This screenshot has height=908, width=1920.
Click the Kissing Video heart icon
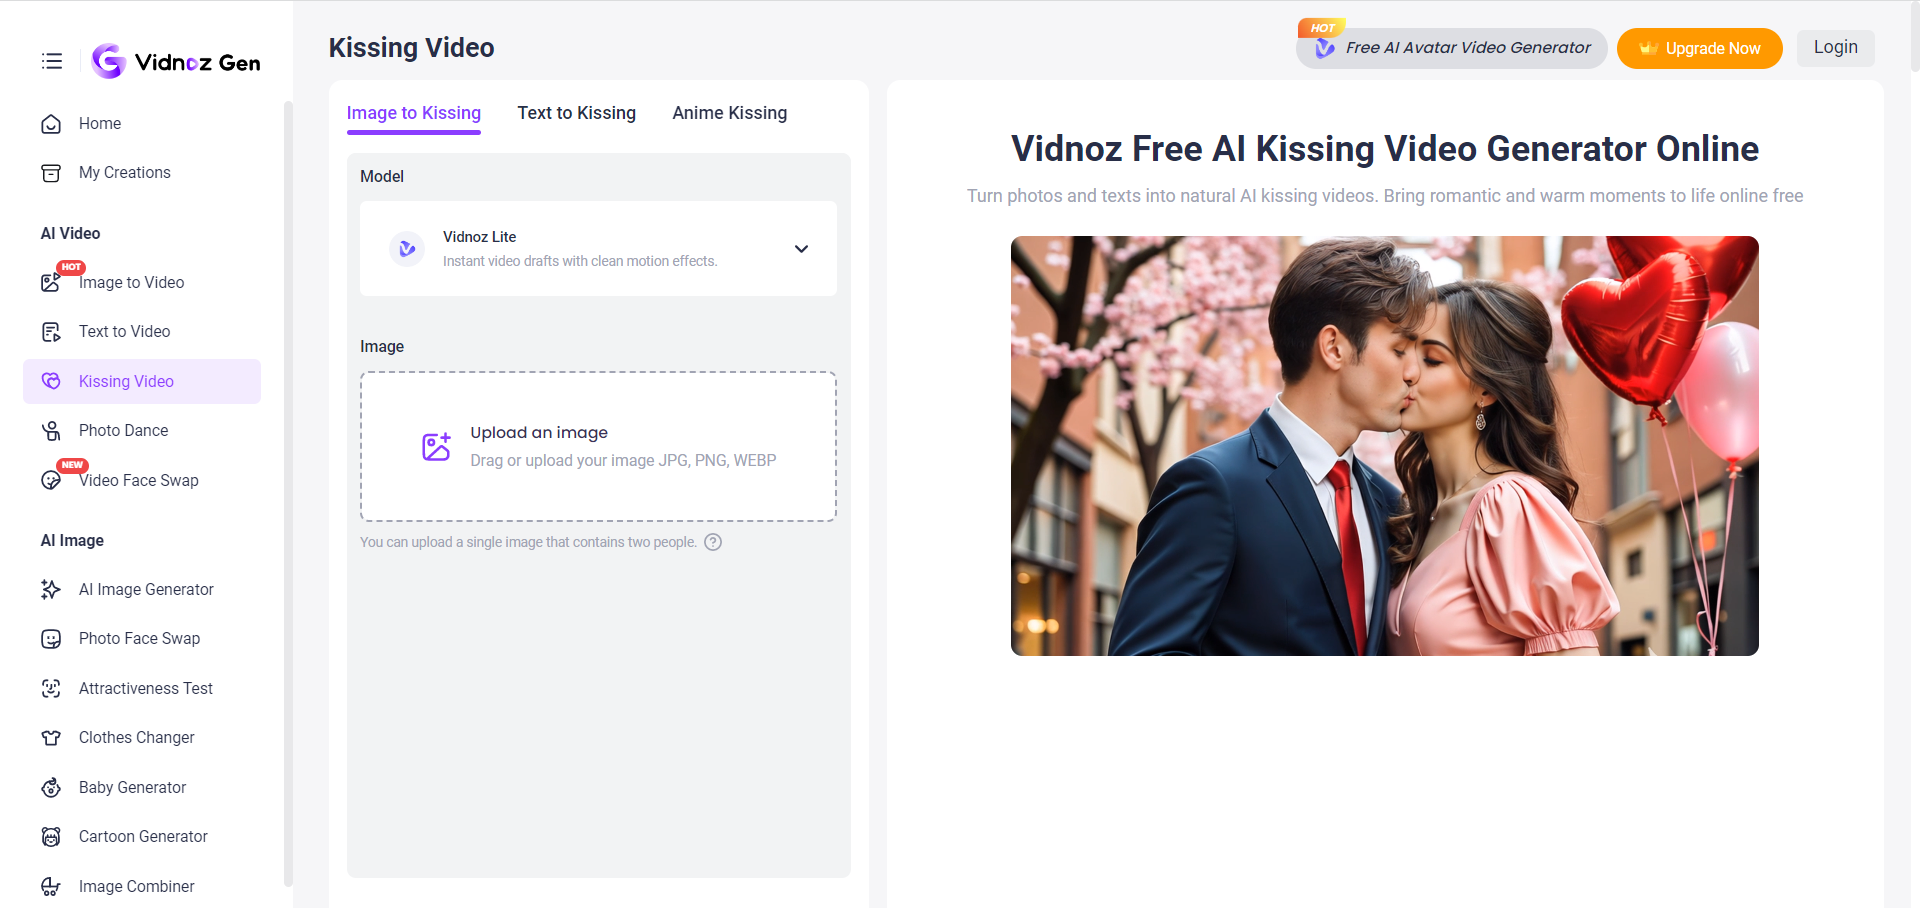51,381
